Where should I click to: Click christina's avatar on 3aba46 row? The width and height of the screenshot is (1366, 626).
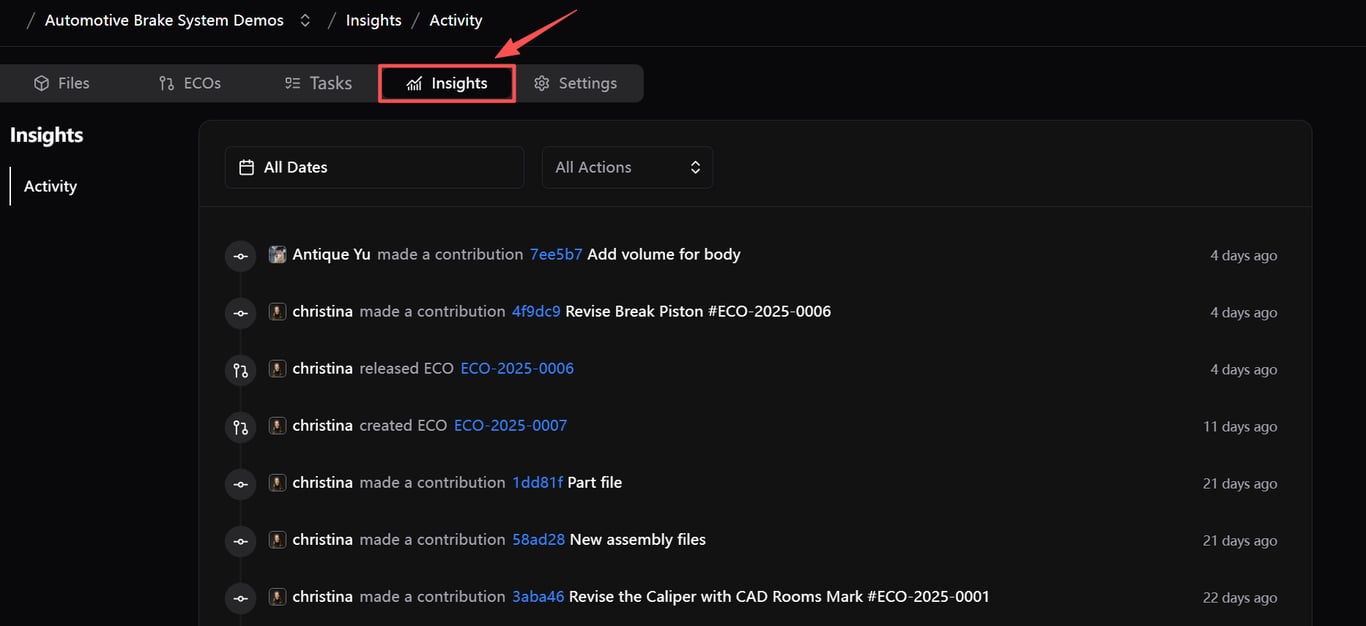[x=277, y=597]
